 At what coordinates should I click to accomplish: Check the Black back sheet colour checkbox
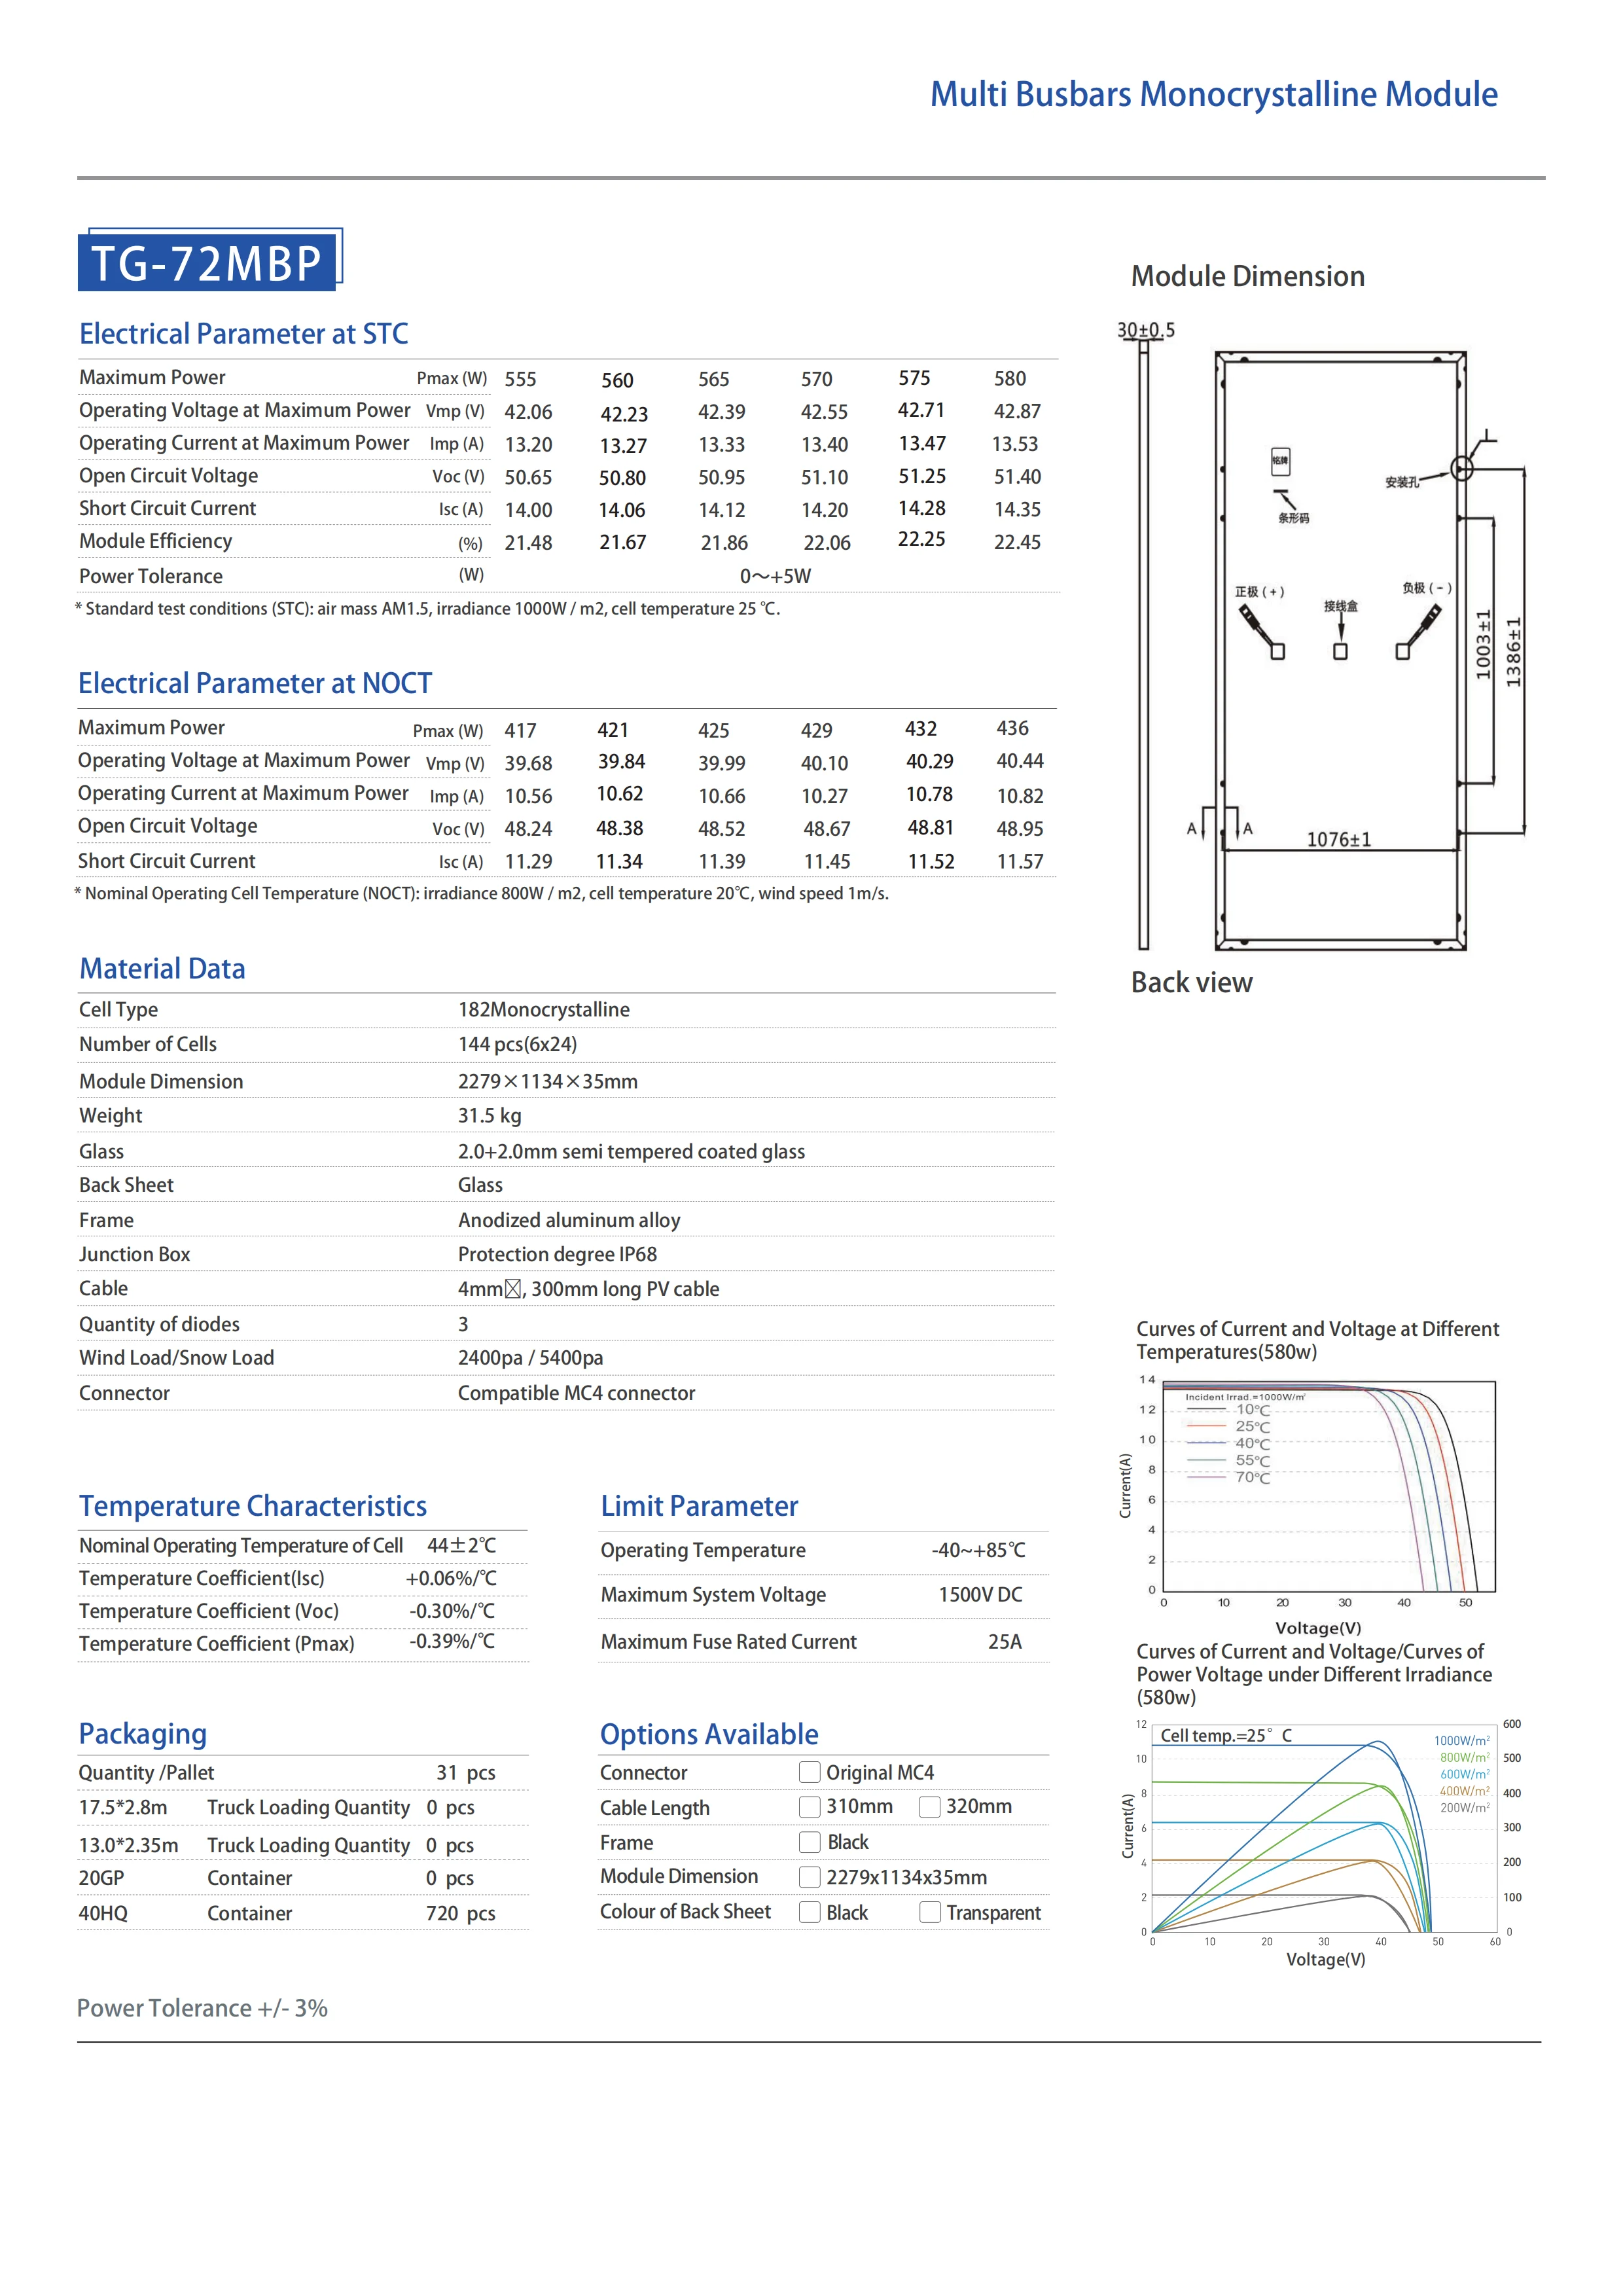[809, 1911]
